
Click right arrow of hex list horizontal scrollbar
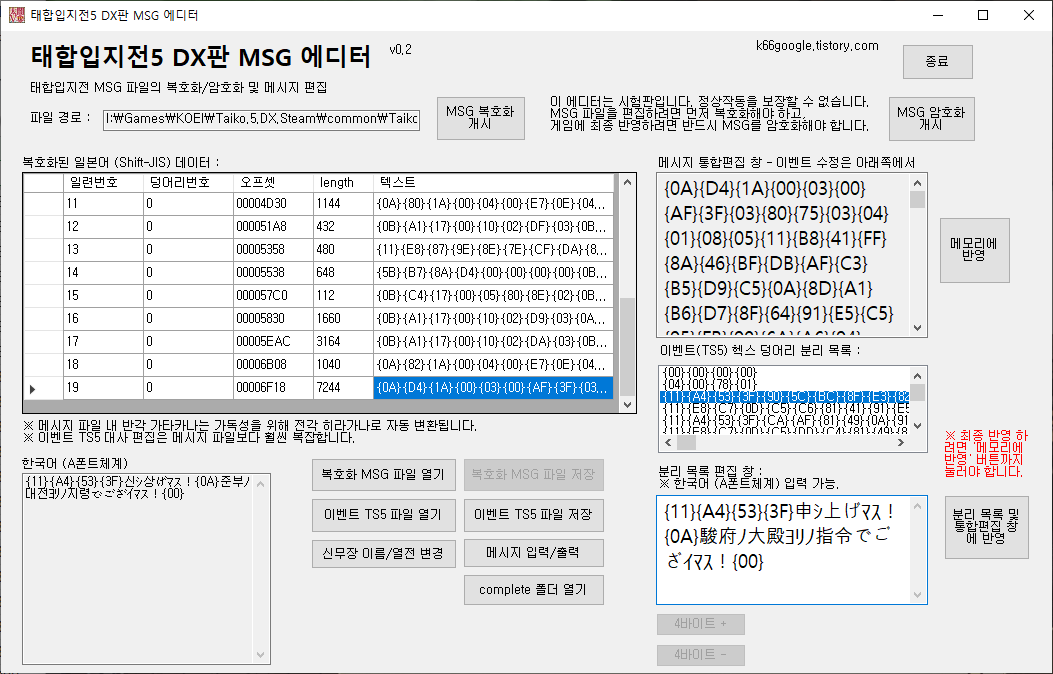coord(901,442)
